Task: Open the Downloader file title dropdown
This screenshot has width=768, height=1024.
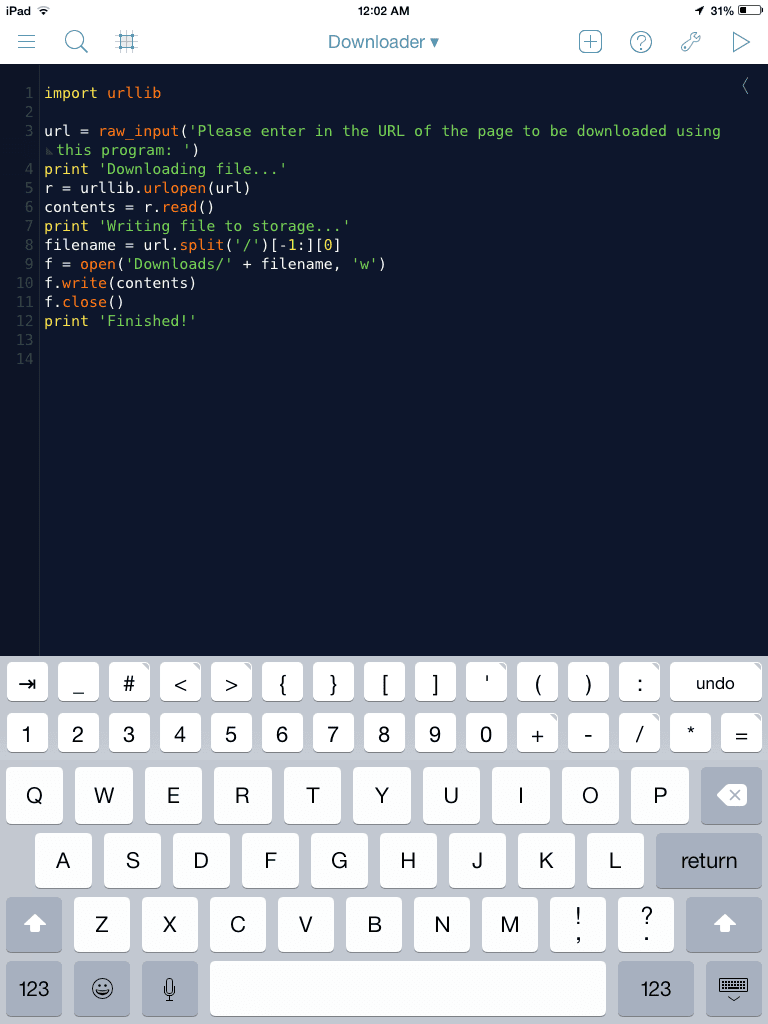Action: (383, 42)
